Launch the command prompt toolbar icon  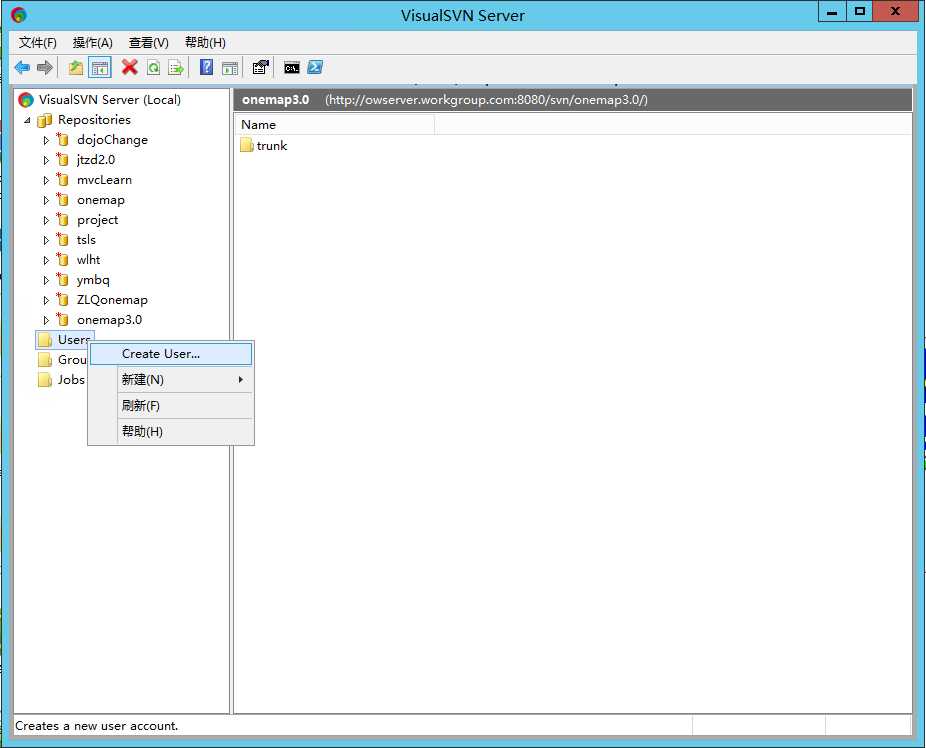[292, 68]
